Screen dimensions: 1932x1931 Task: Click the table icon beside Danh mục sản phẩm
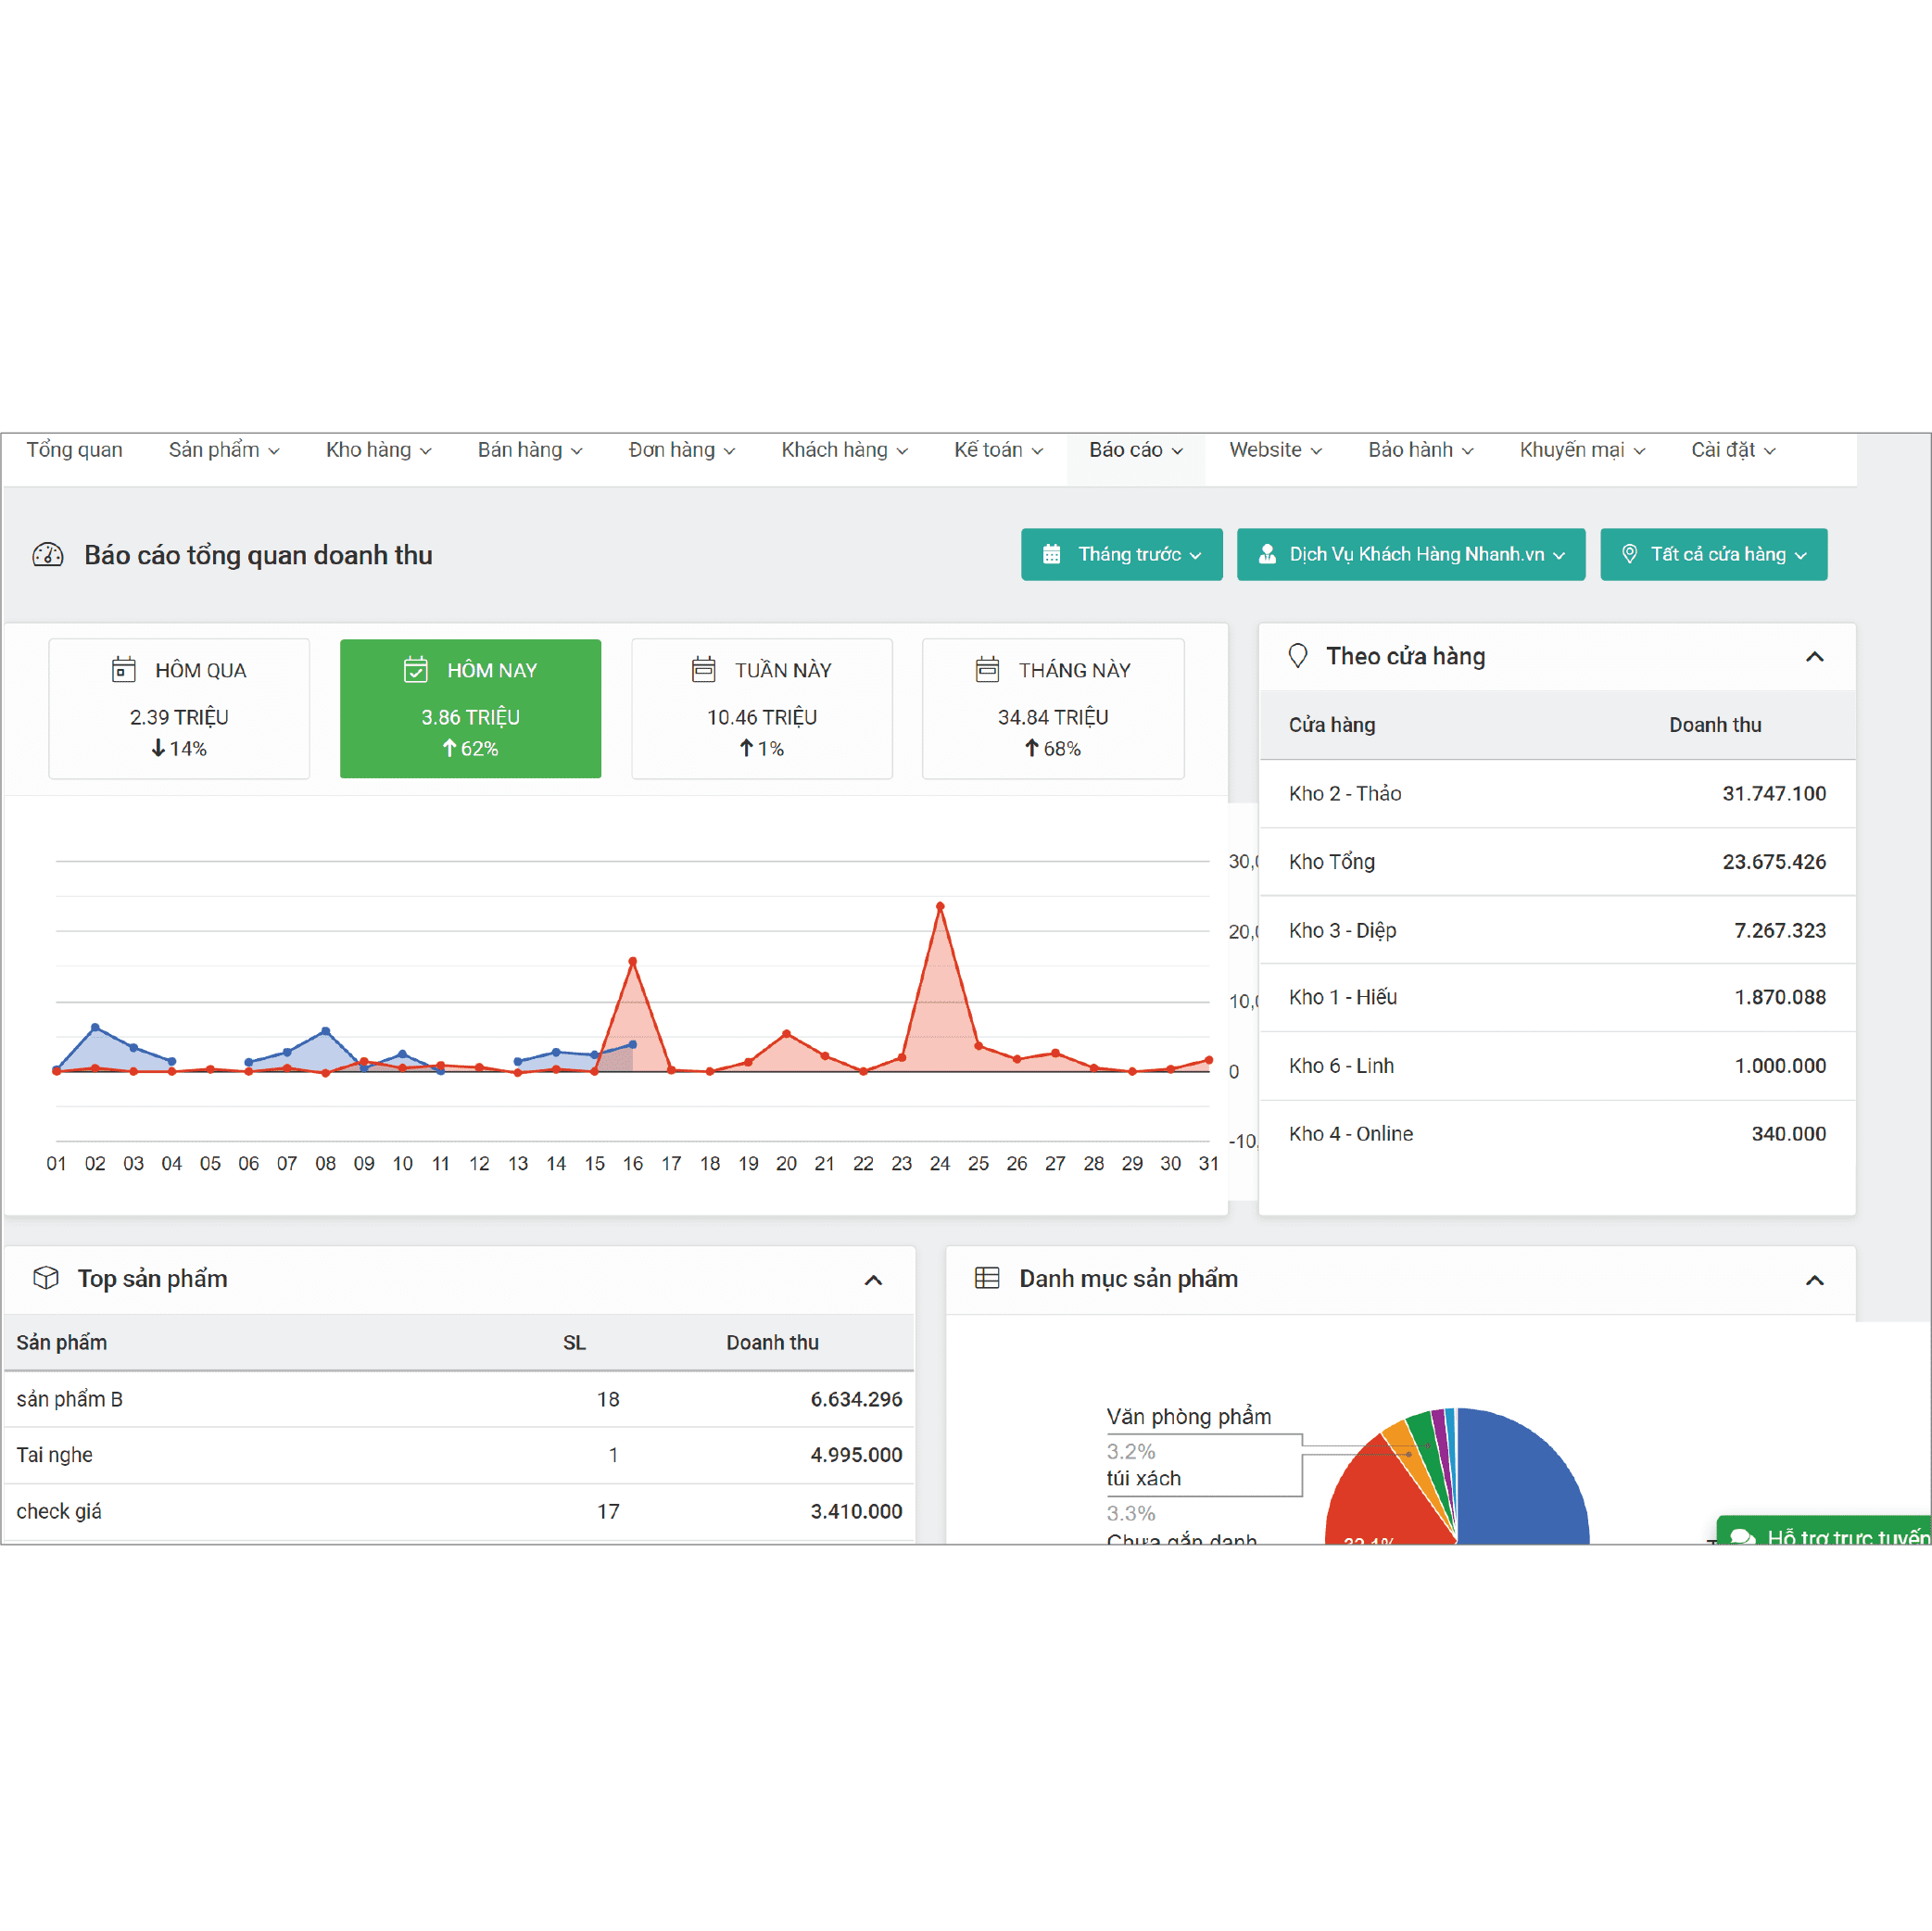click(x=986, y=1278)
